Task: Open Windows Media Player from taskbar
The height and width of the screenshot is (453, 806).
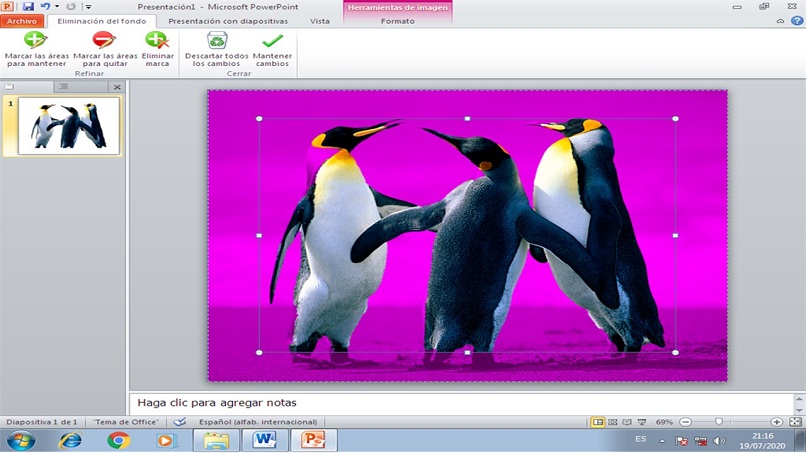Action: (x=166, y=441)
